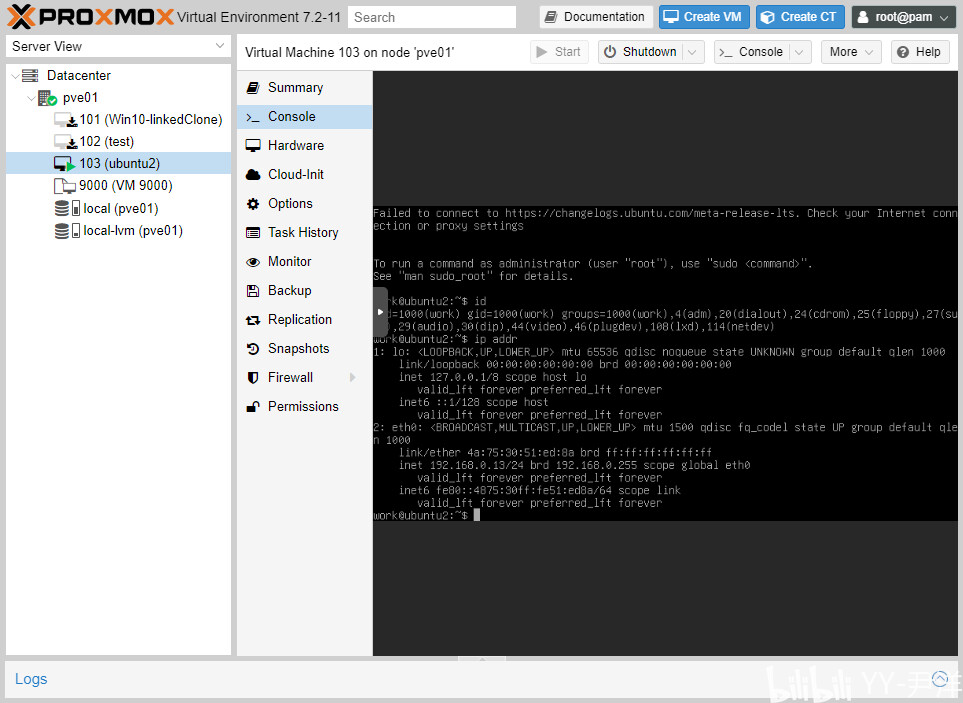Image resolution: width=963 pixels, height=703 pixels.
Task: Open the Console dropdown arrow
Action: (799, 52)
